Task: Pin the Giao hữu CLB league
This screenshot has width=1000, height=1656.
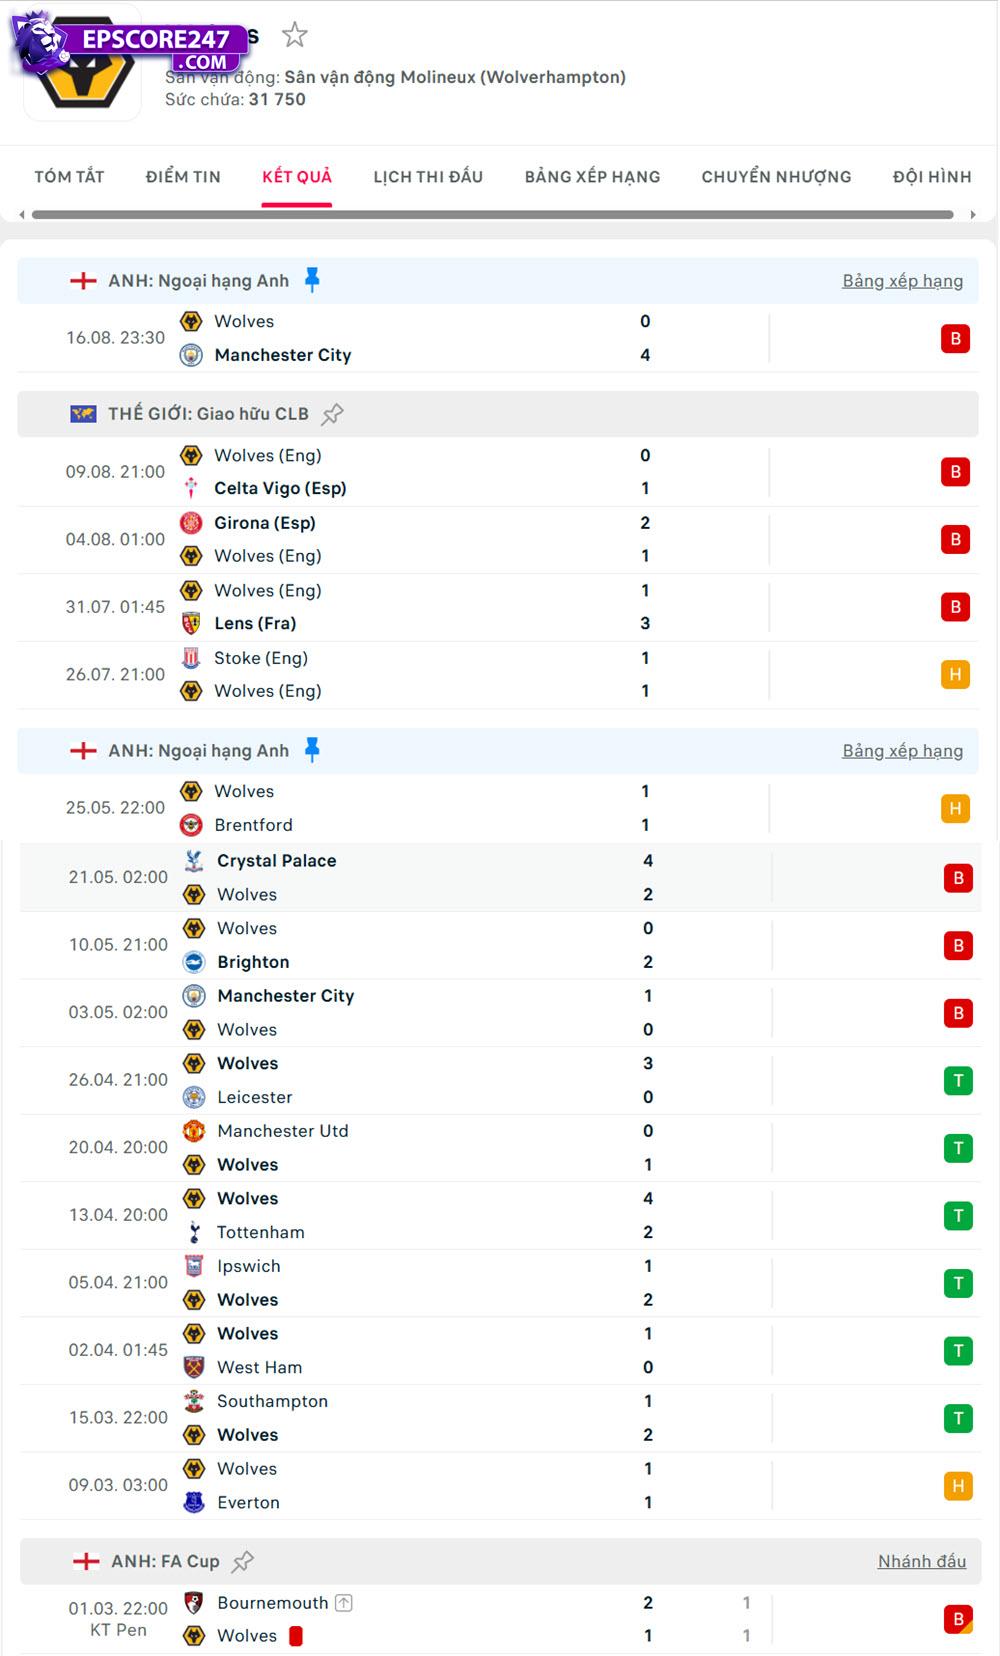Action: point(333,414)
